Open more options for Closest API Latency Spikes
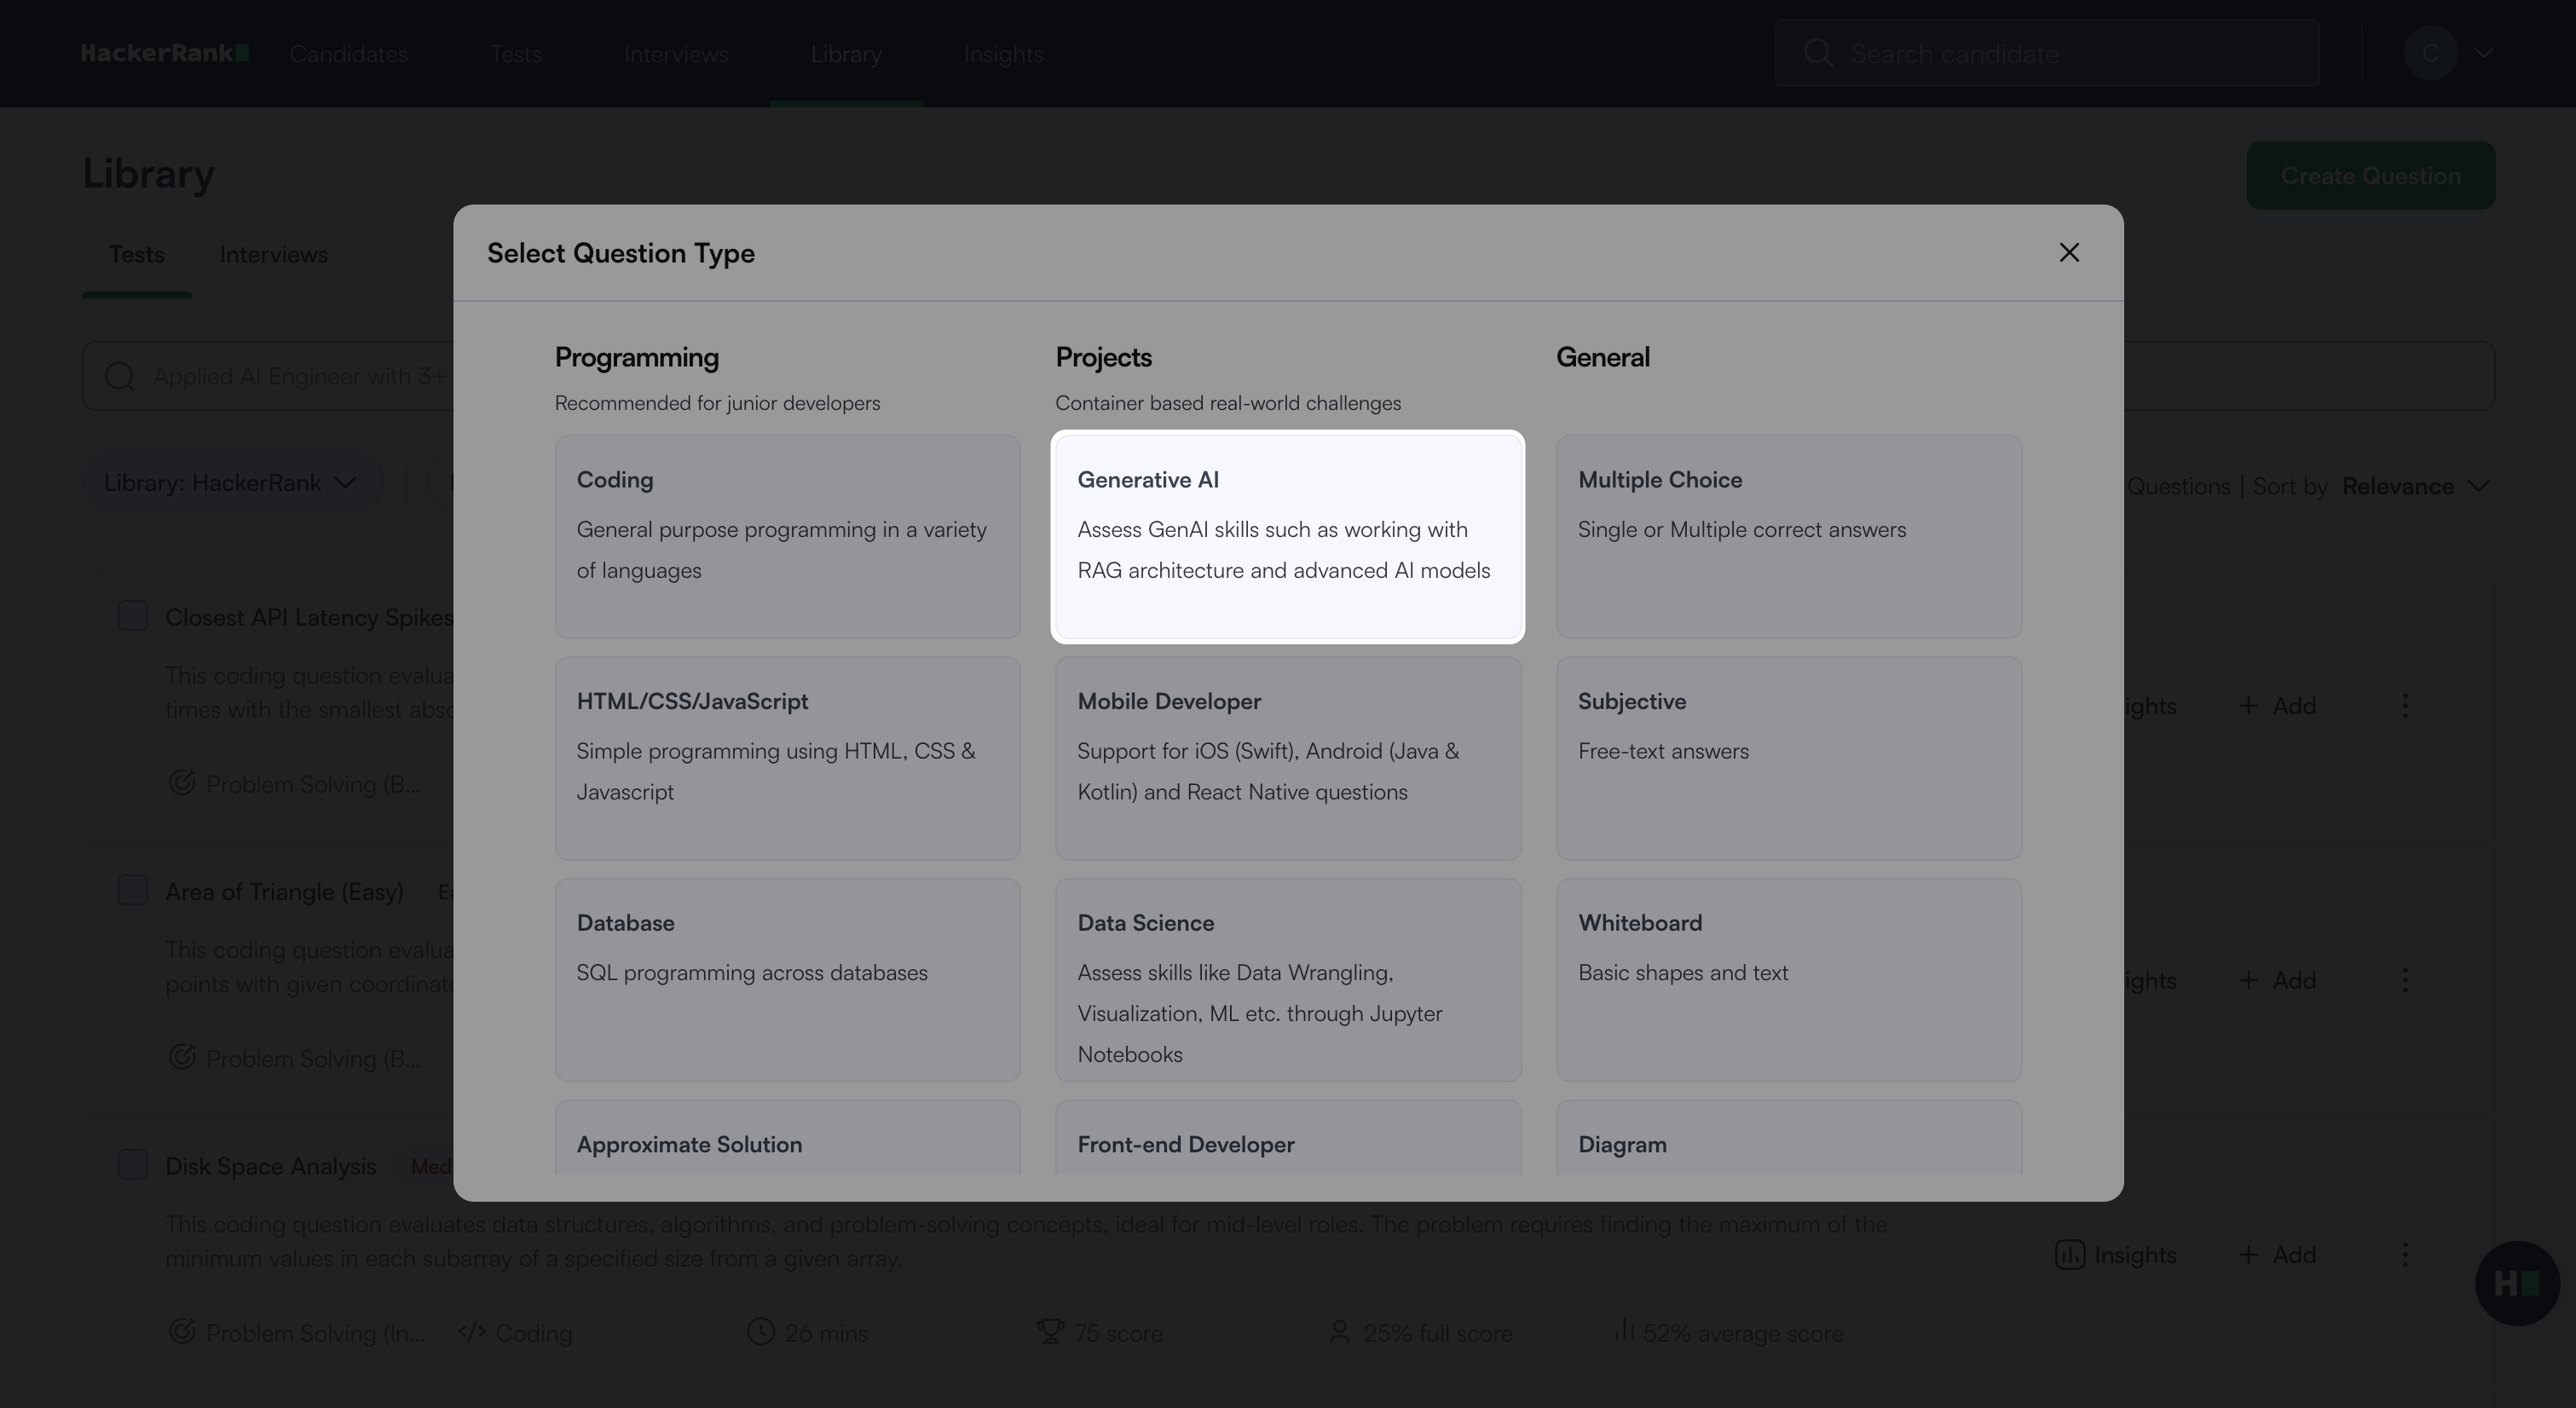The image size is (2576, 1408). pos(2405,706)
